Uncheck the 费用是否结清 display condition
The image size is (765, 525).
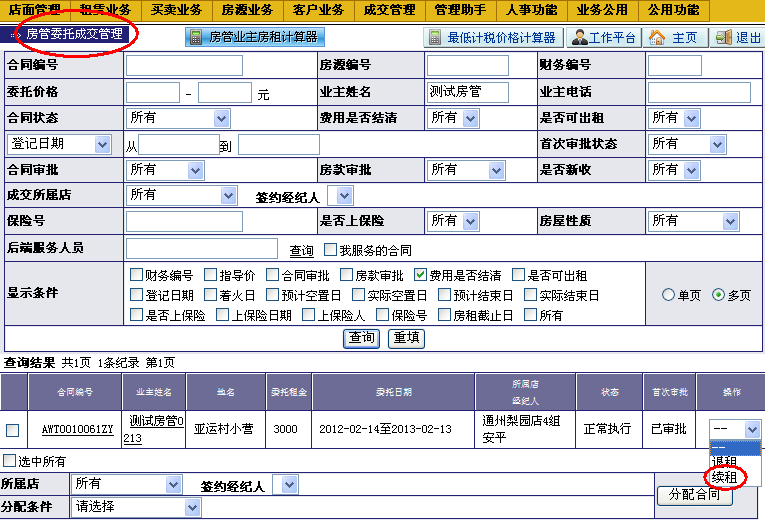420,275
